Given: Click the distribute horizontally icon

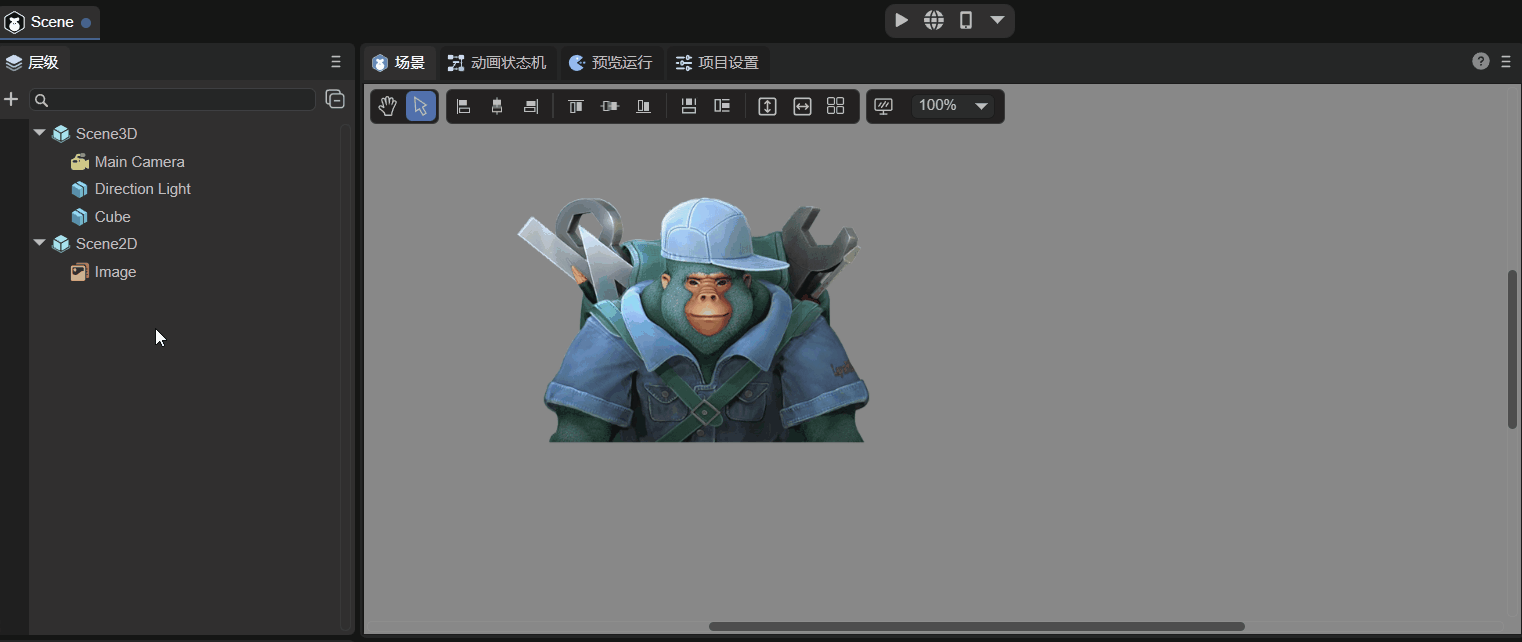Looking at the screenshot, I should pyautogui.click(x=722, y=106).
